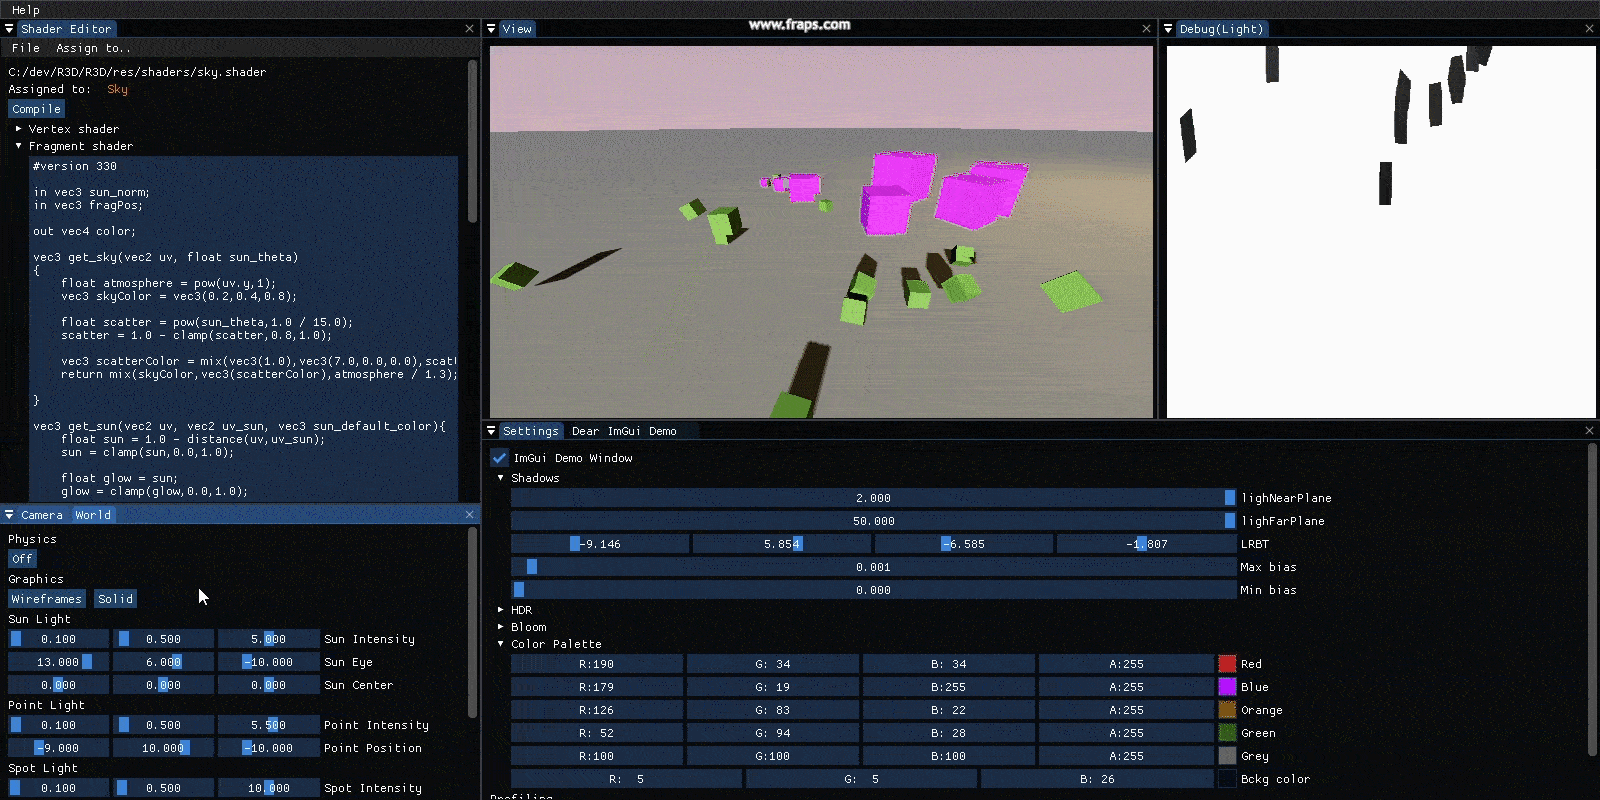Image resolution: width=1600 pixels, height=800 pixels.
Task: Collapse the Debug(Light) window triangle icon
Action: [1168, 29]
